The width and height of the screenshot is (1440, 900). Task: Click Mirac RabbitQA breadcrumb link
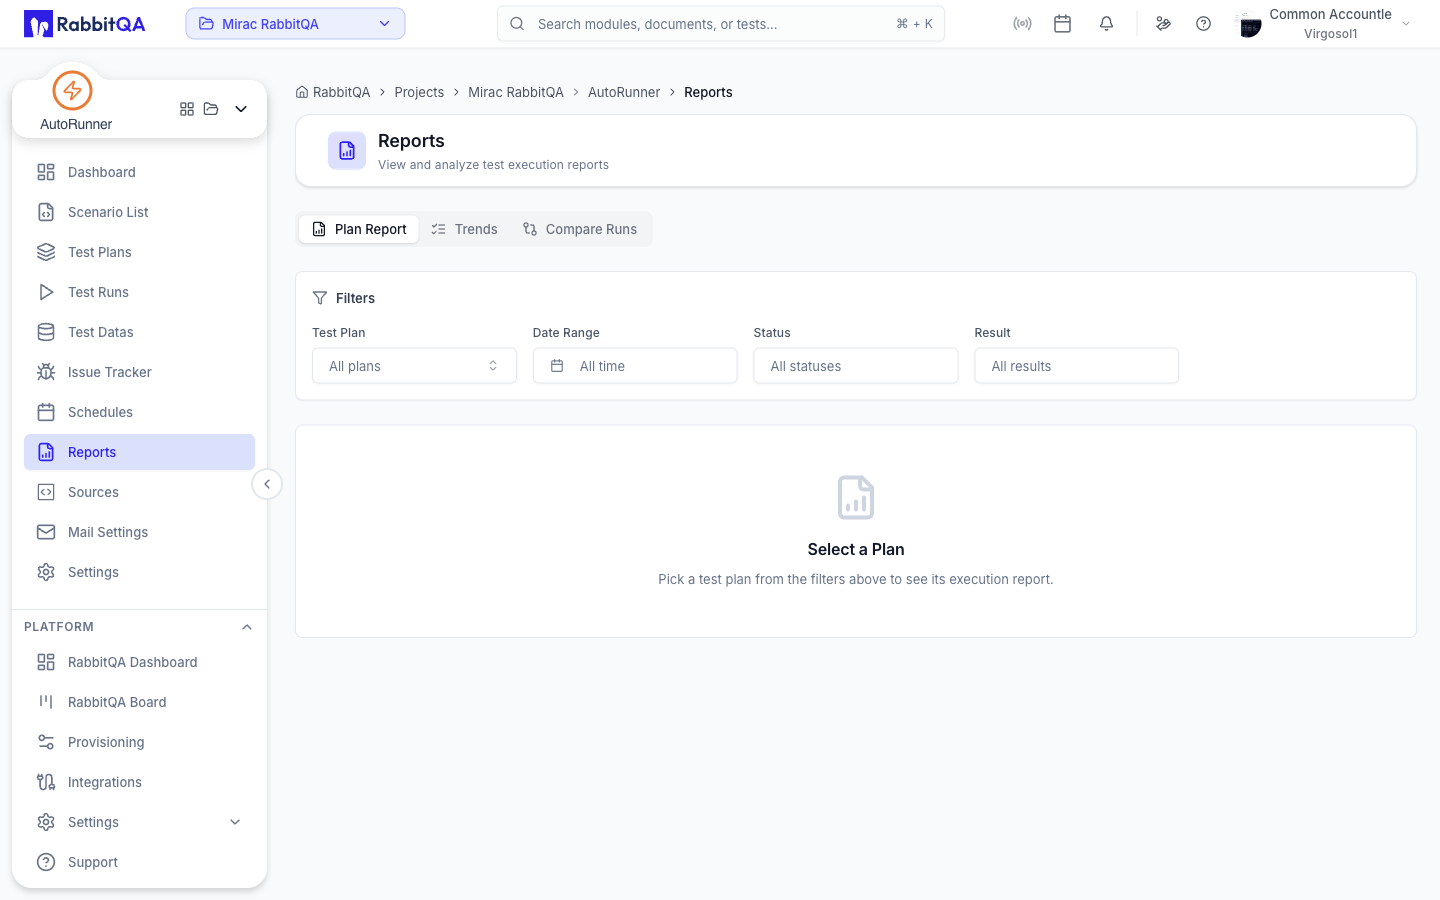(x=516, y=92)
